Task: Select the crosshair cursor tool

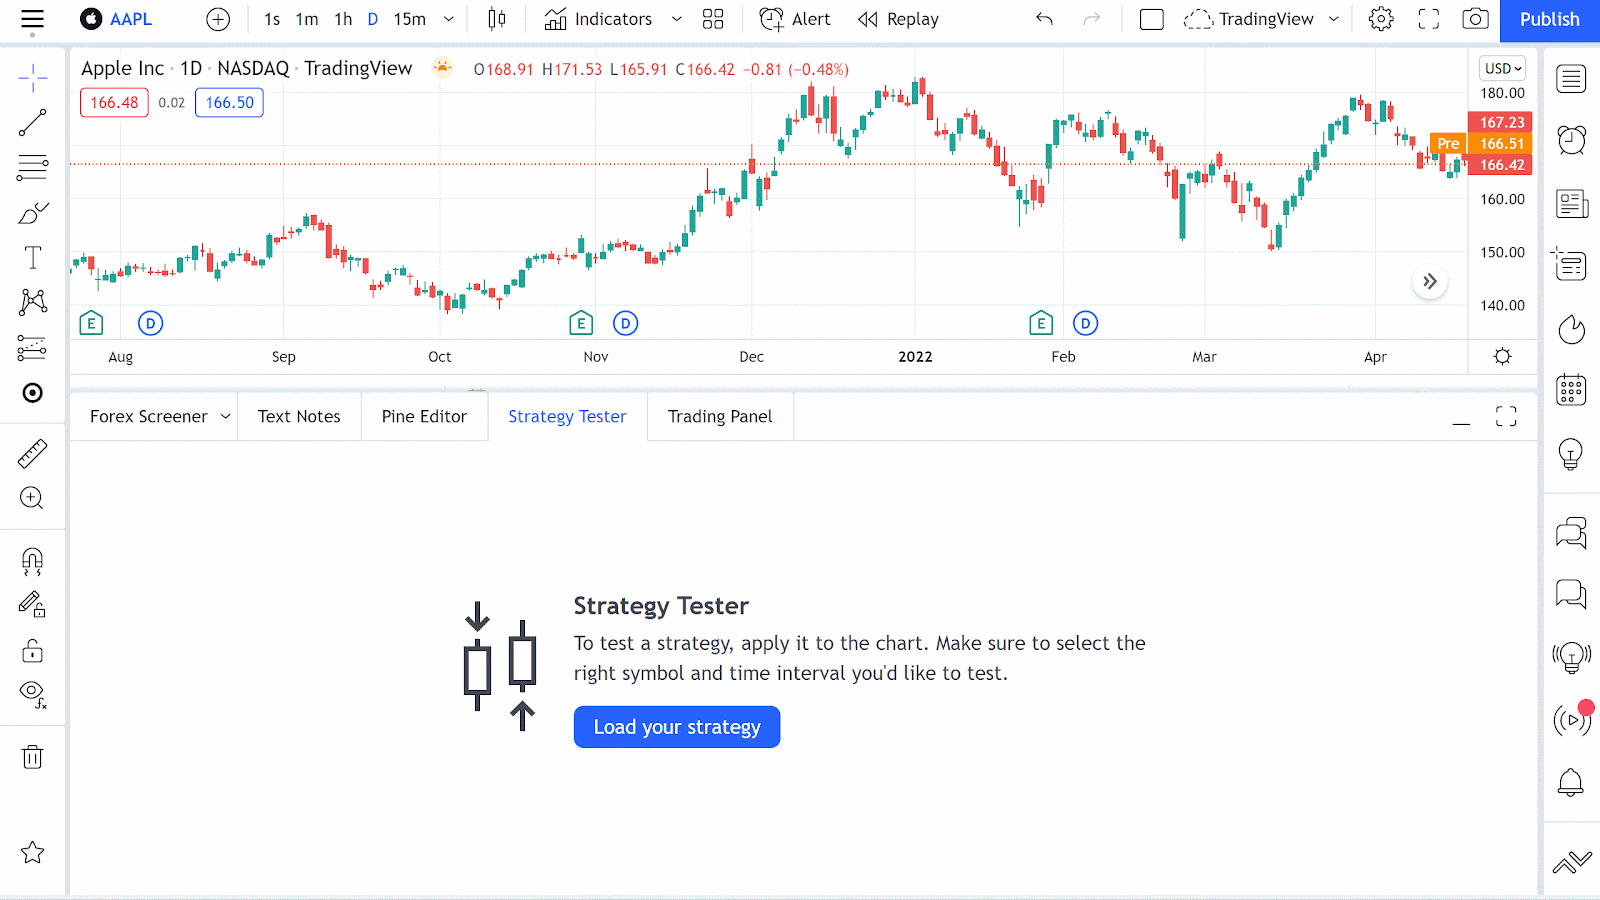Action: [x=32, y=78]
